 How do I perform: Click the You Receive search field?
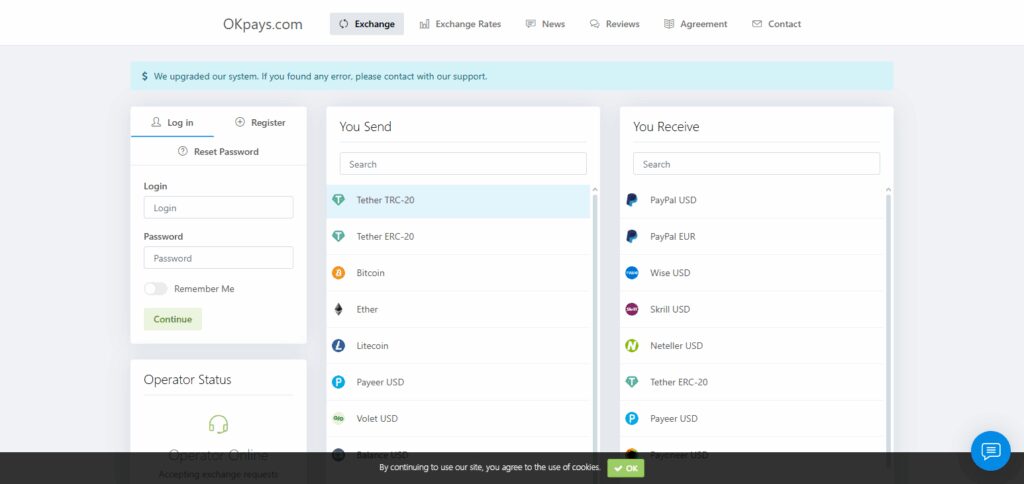pyautogui.click(x=756, y=164)
